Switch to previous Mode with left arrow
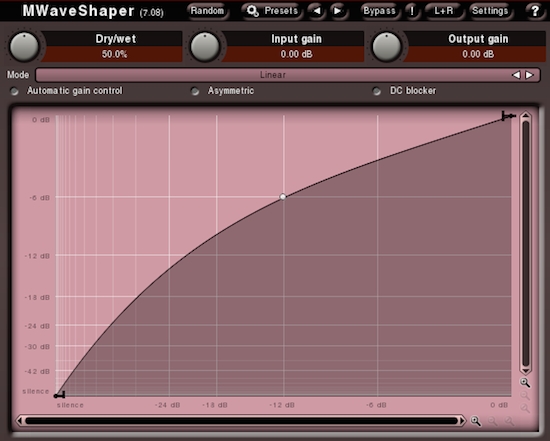The width and height of the screenshot is (550, 441). [516, 75]
